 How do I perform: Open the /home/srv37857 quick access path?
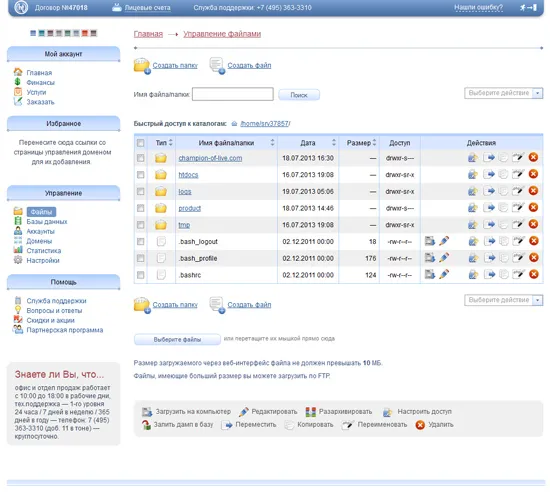click(x=264, y=123)
